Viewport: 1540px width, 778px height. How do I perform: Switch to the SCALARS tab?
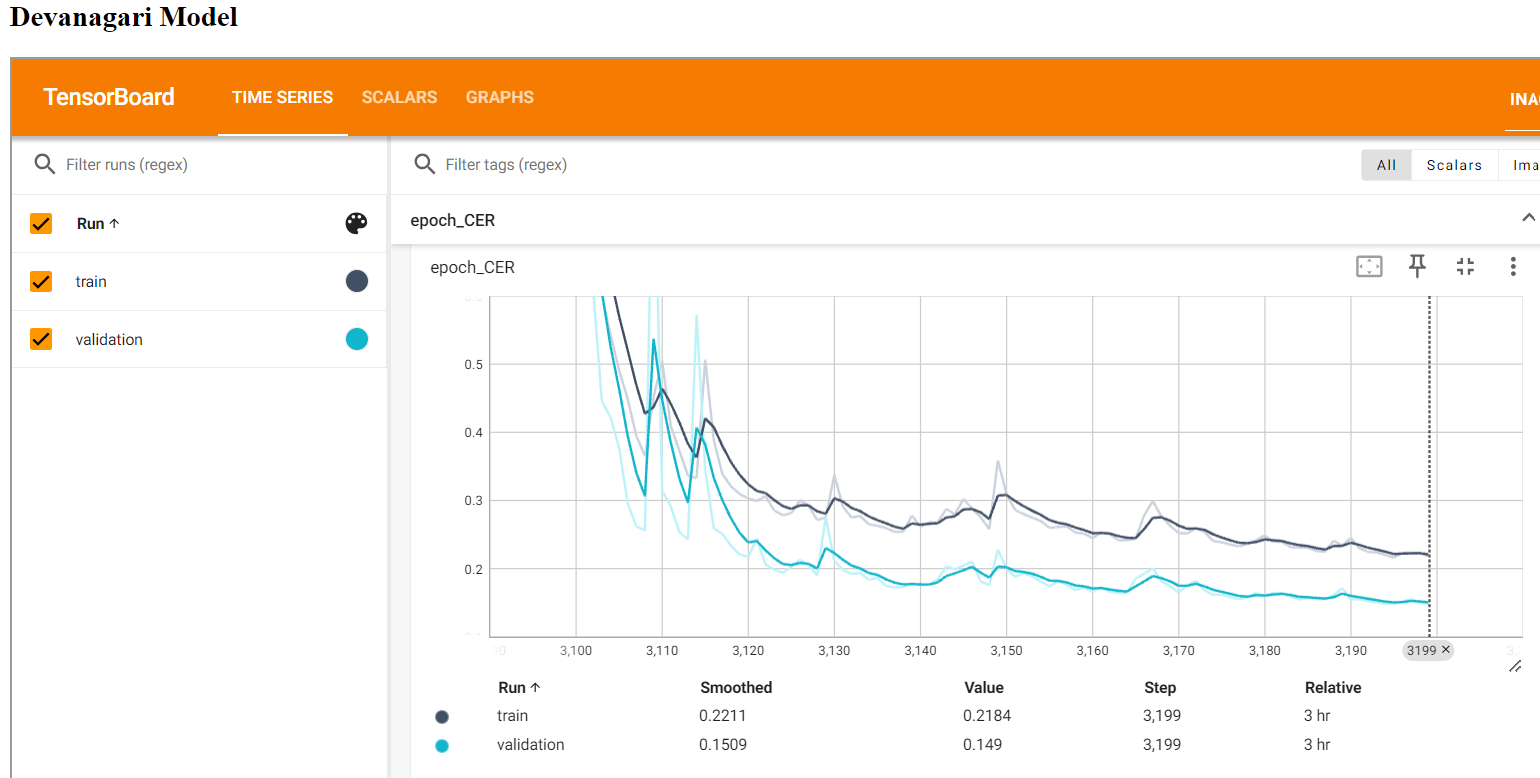[x=399, y=97]
